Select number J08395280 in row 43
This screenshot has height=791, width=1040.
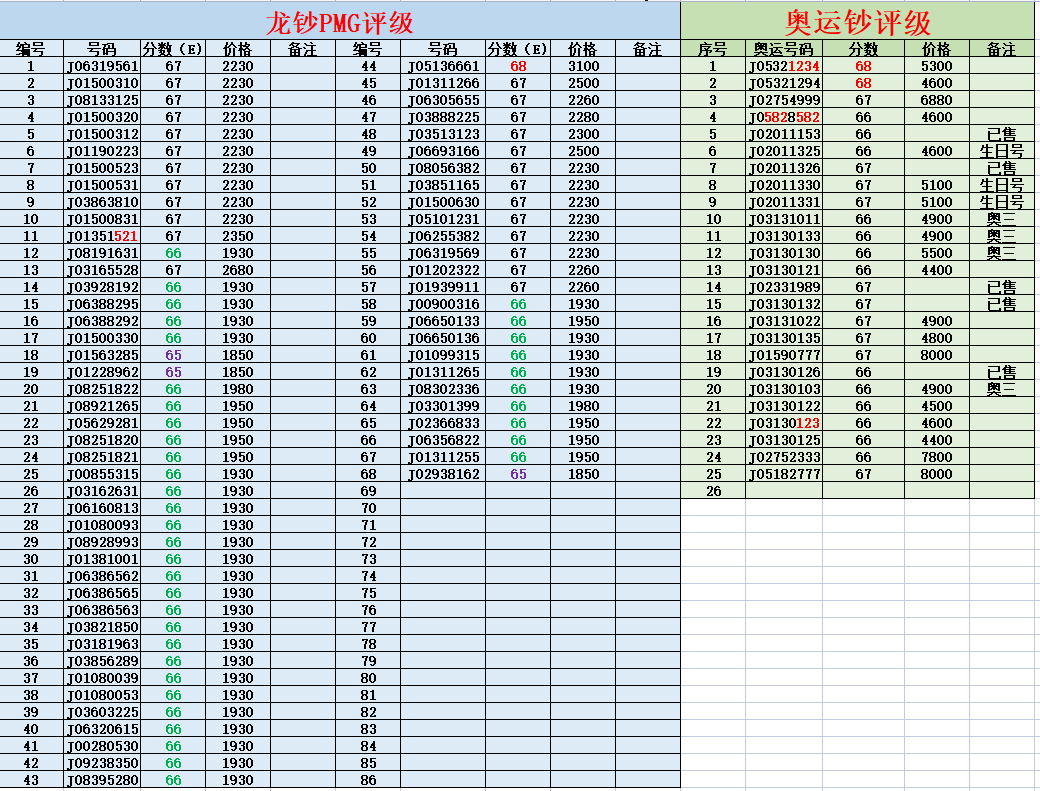pos(102,780)
